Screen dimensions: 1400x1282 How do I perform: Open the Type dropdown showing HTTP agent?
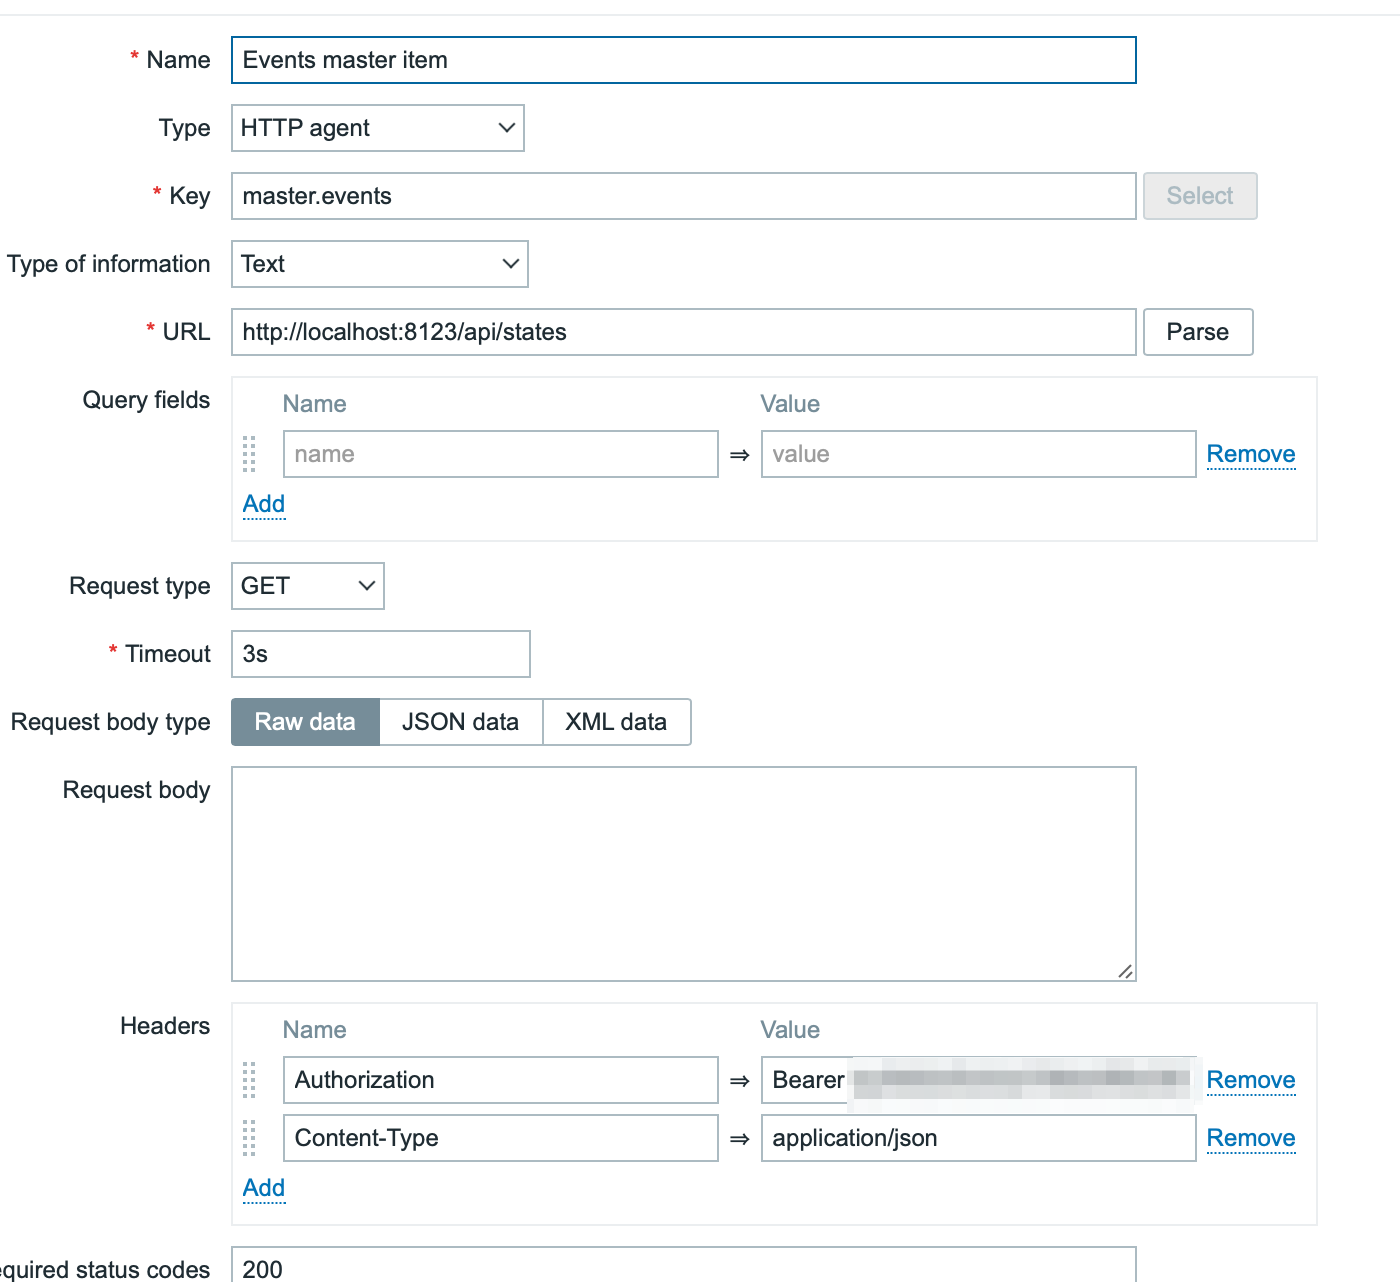[377, 128]
